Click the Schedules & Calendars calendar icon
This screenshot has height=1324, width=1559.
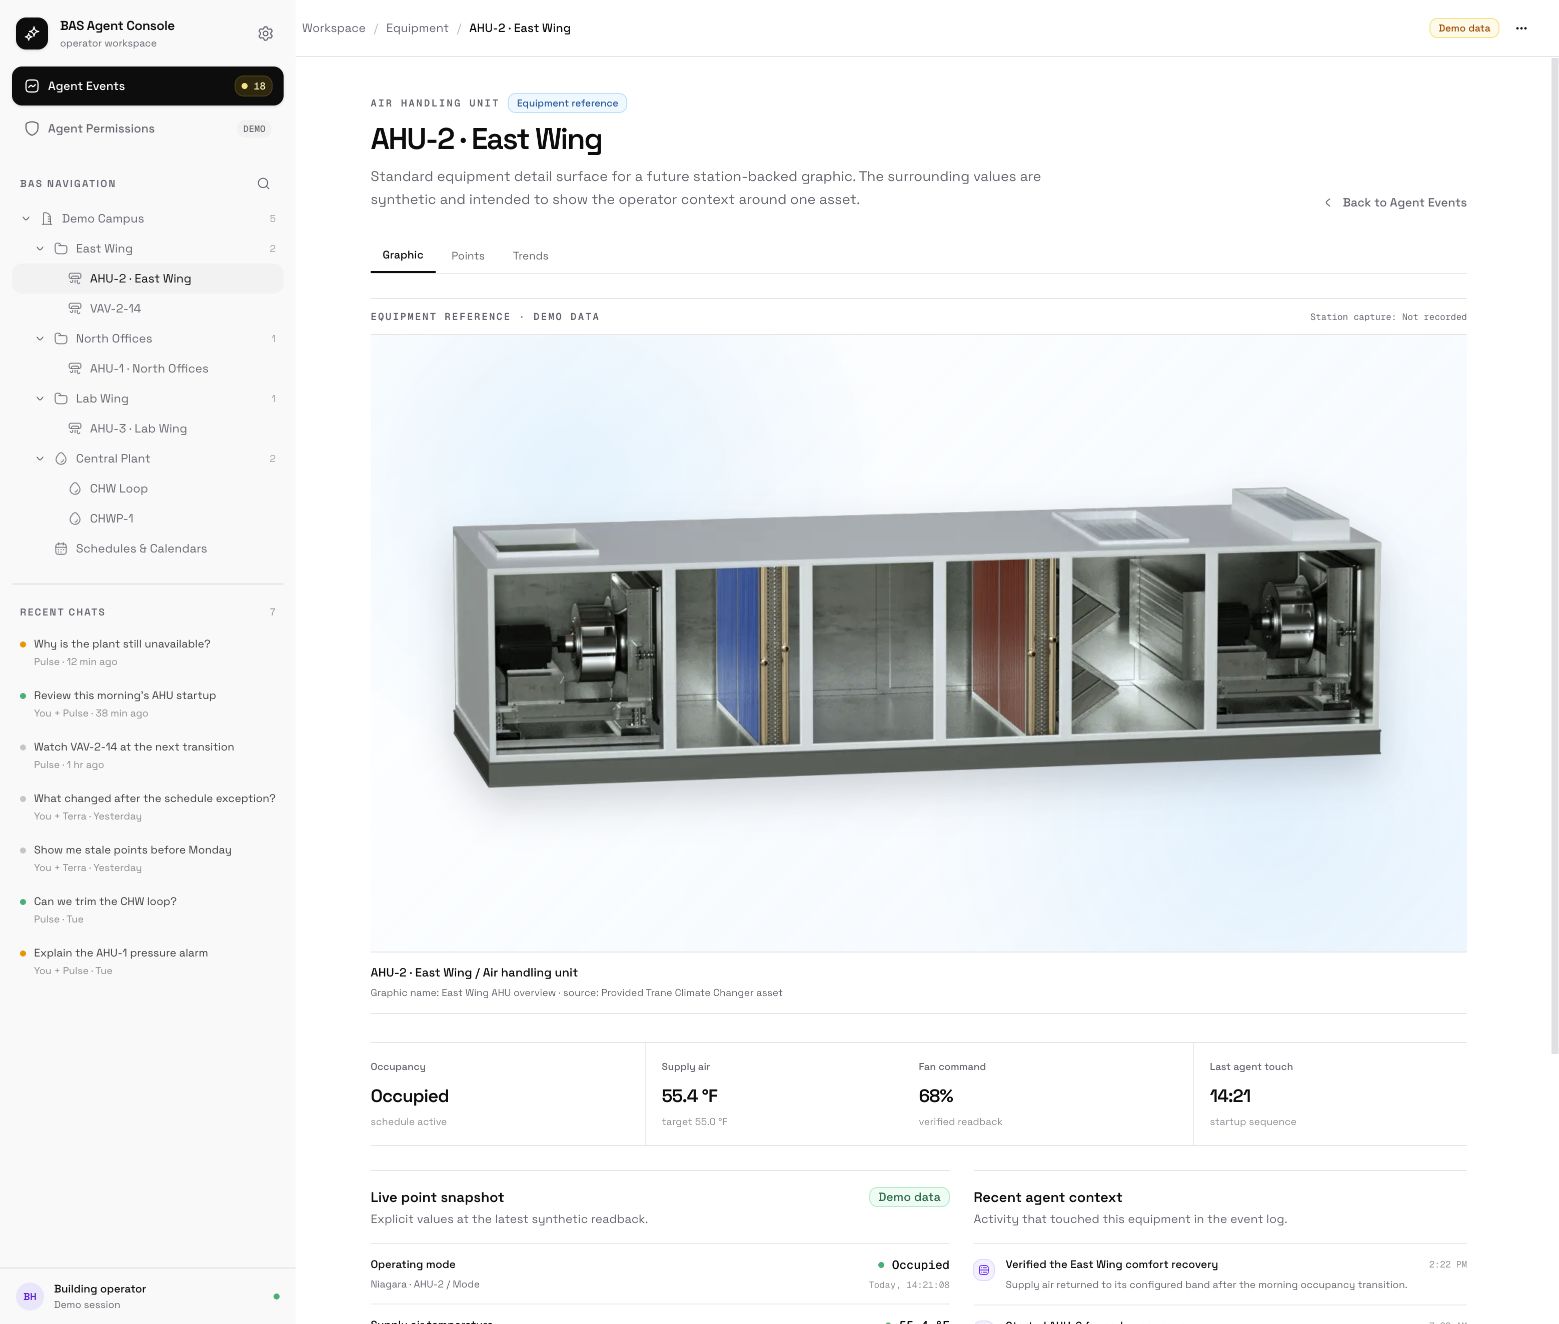[x=61, y=549]
